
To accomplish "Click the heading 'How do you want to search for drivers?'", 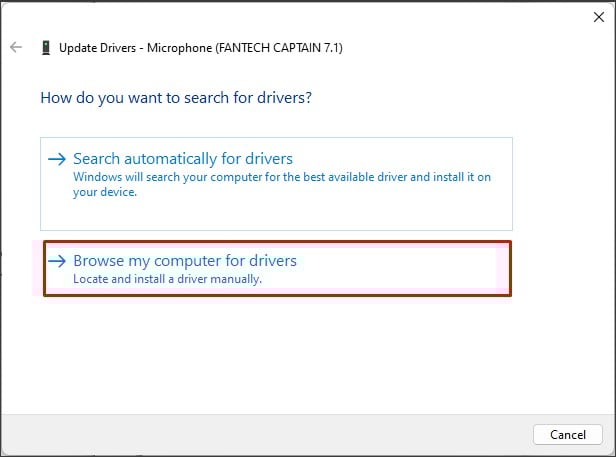I will 176,98.
